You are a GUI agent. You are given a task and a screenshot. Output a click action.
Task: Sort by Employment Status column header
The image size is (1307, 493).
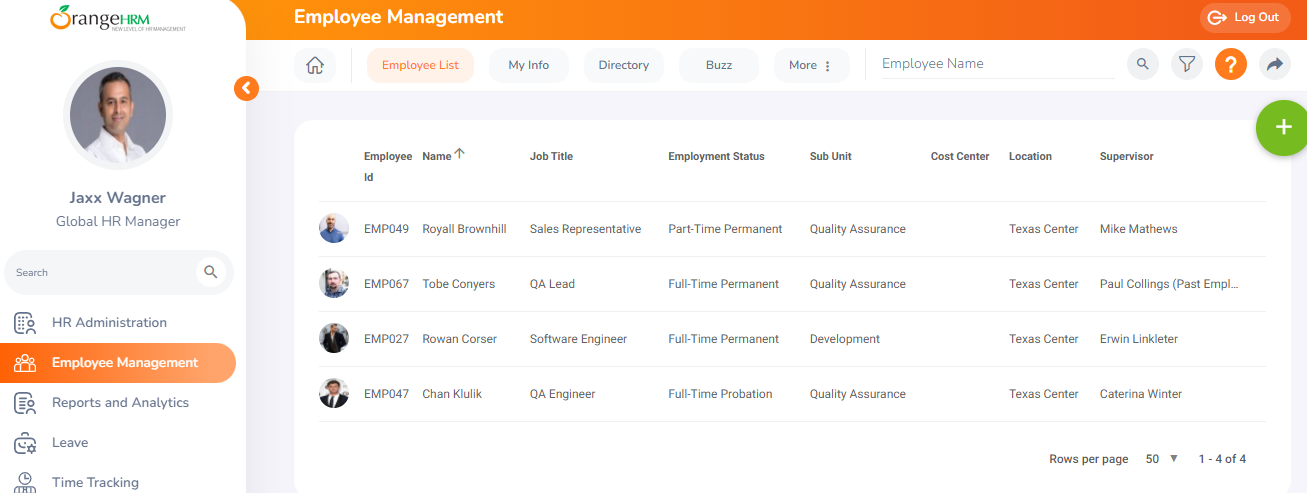pos(716,156)
